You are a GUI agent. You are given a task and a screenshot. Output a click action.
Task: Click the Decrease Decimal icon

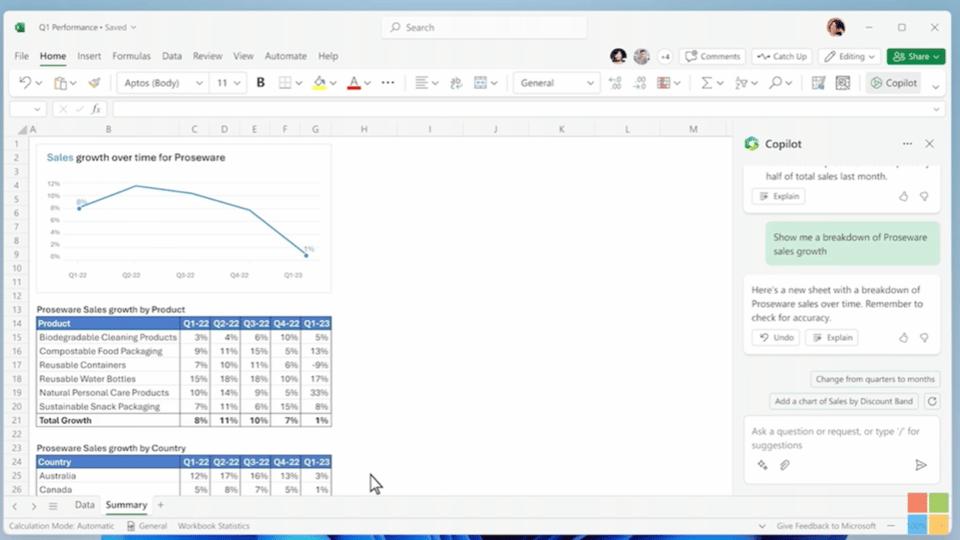click(x=640, y=83)
